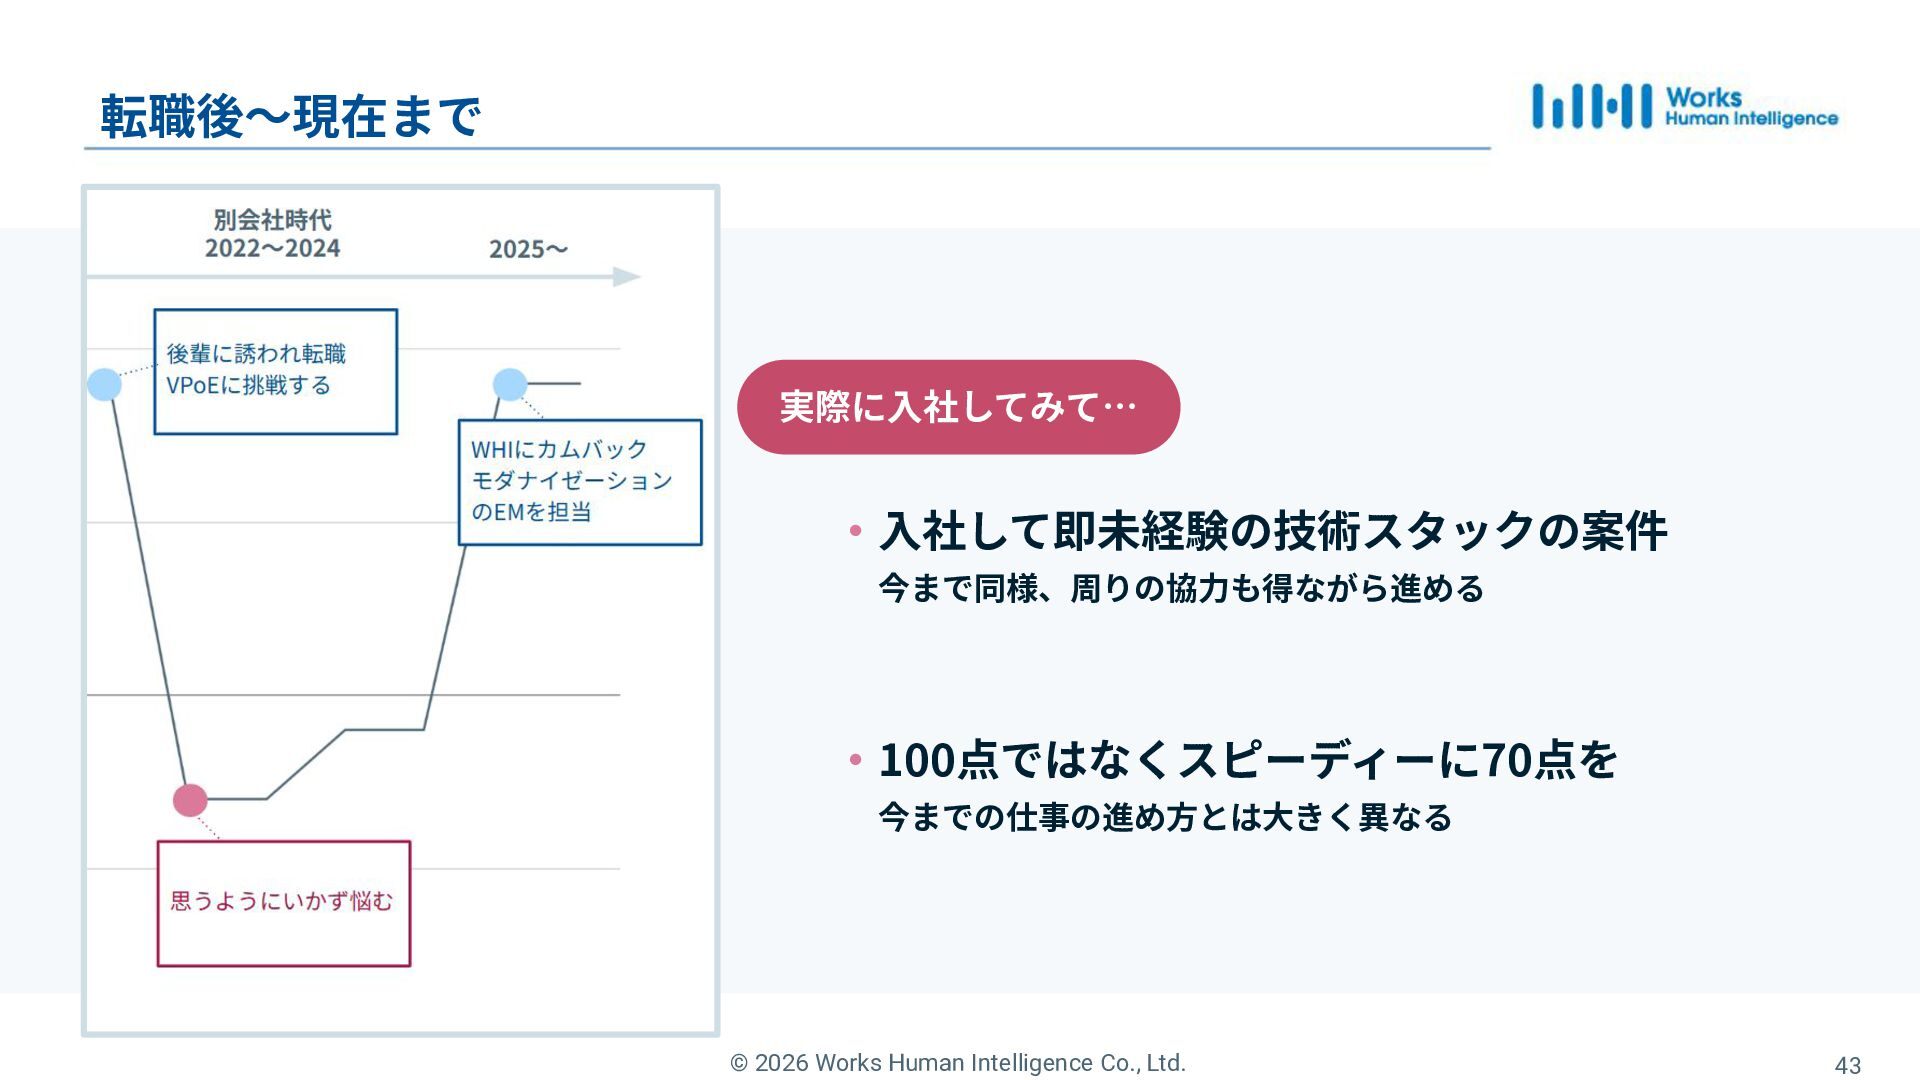Click subtext 今までの仕事の進め方とは大きく異なる
Screen dimensions: 1920x1080
[1165, 817]
